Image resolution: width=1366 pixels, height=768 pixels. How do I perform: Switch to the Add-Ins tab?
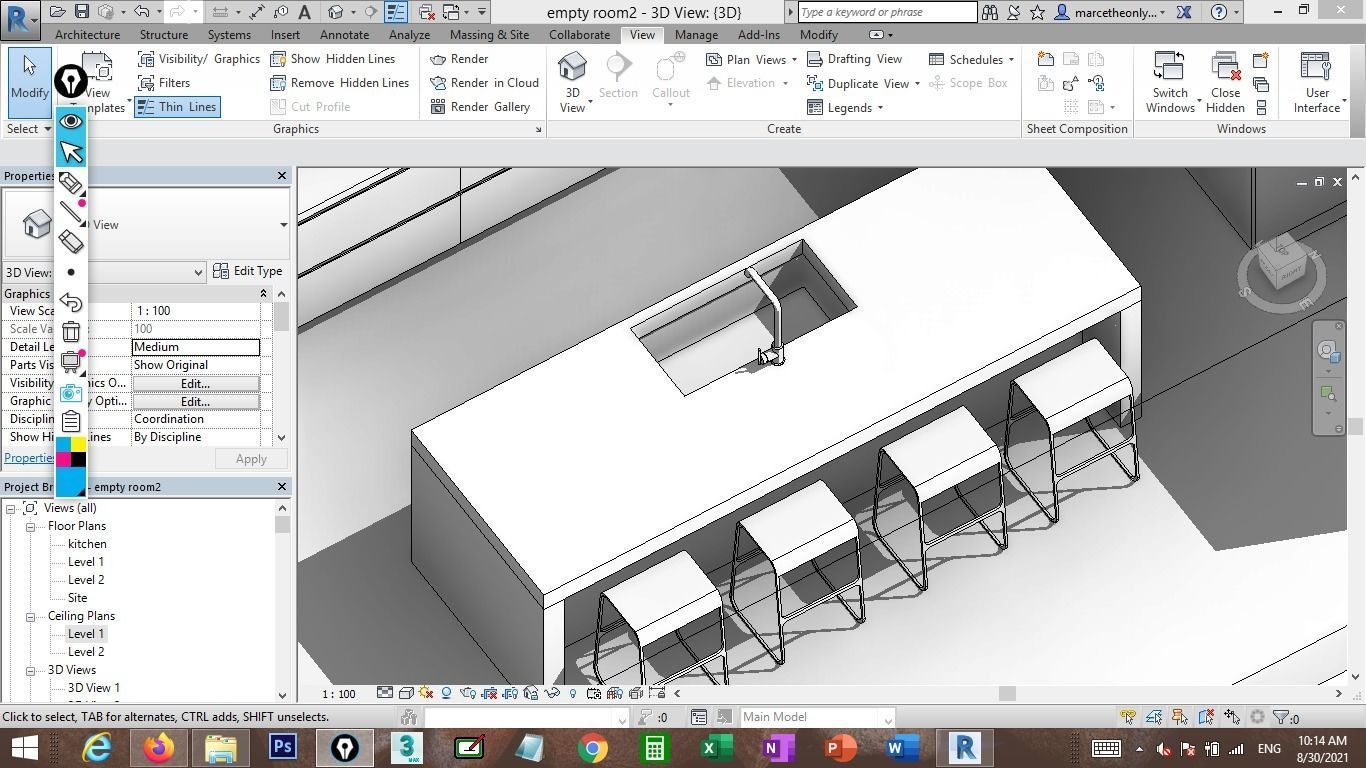click(758, 34)
